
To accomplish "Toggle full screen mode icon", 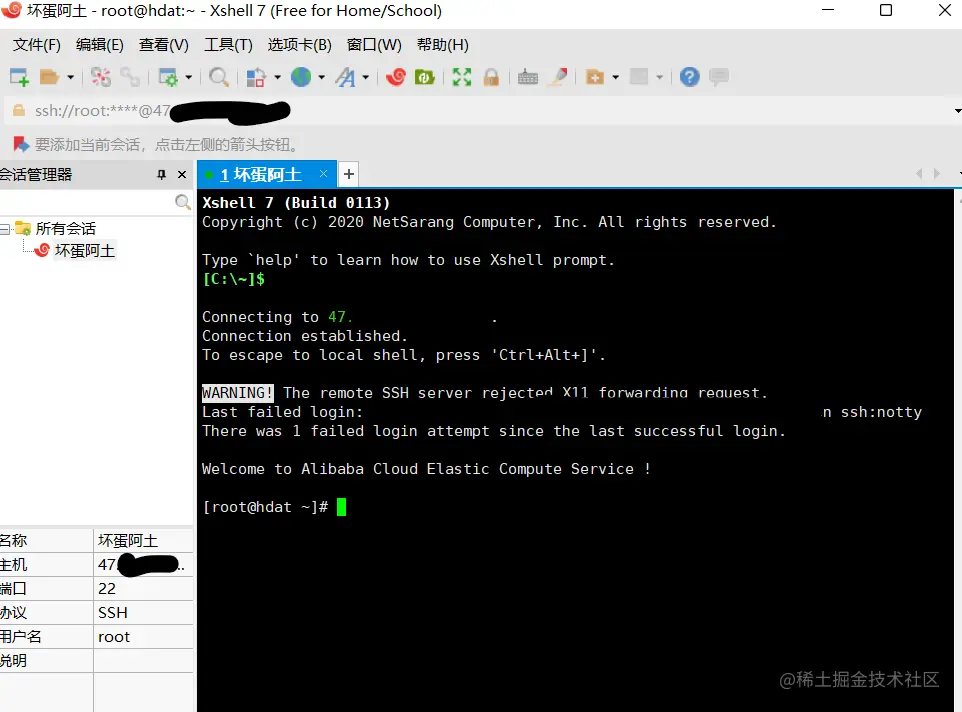I will tap(462, 77).
